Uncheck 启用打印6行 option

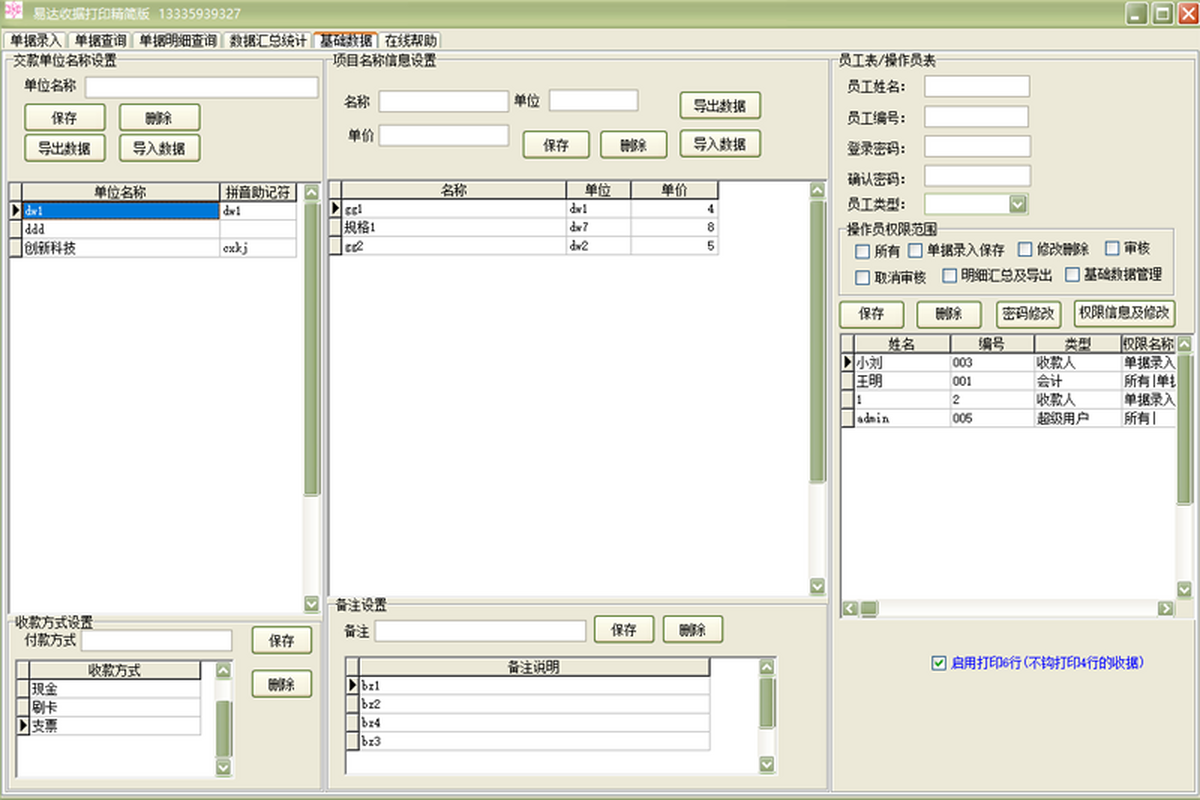(938, 662)
